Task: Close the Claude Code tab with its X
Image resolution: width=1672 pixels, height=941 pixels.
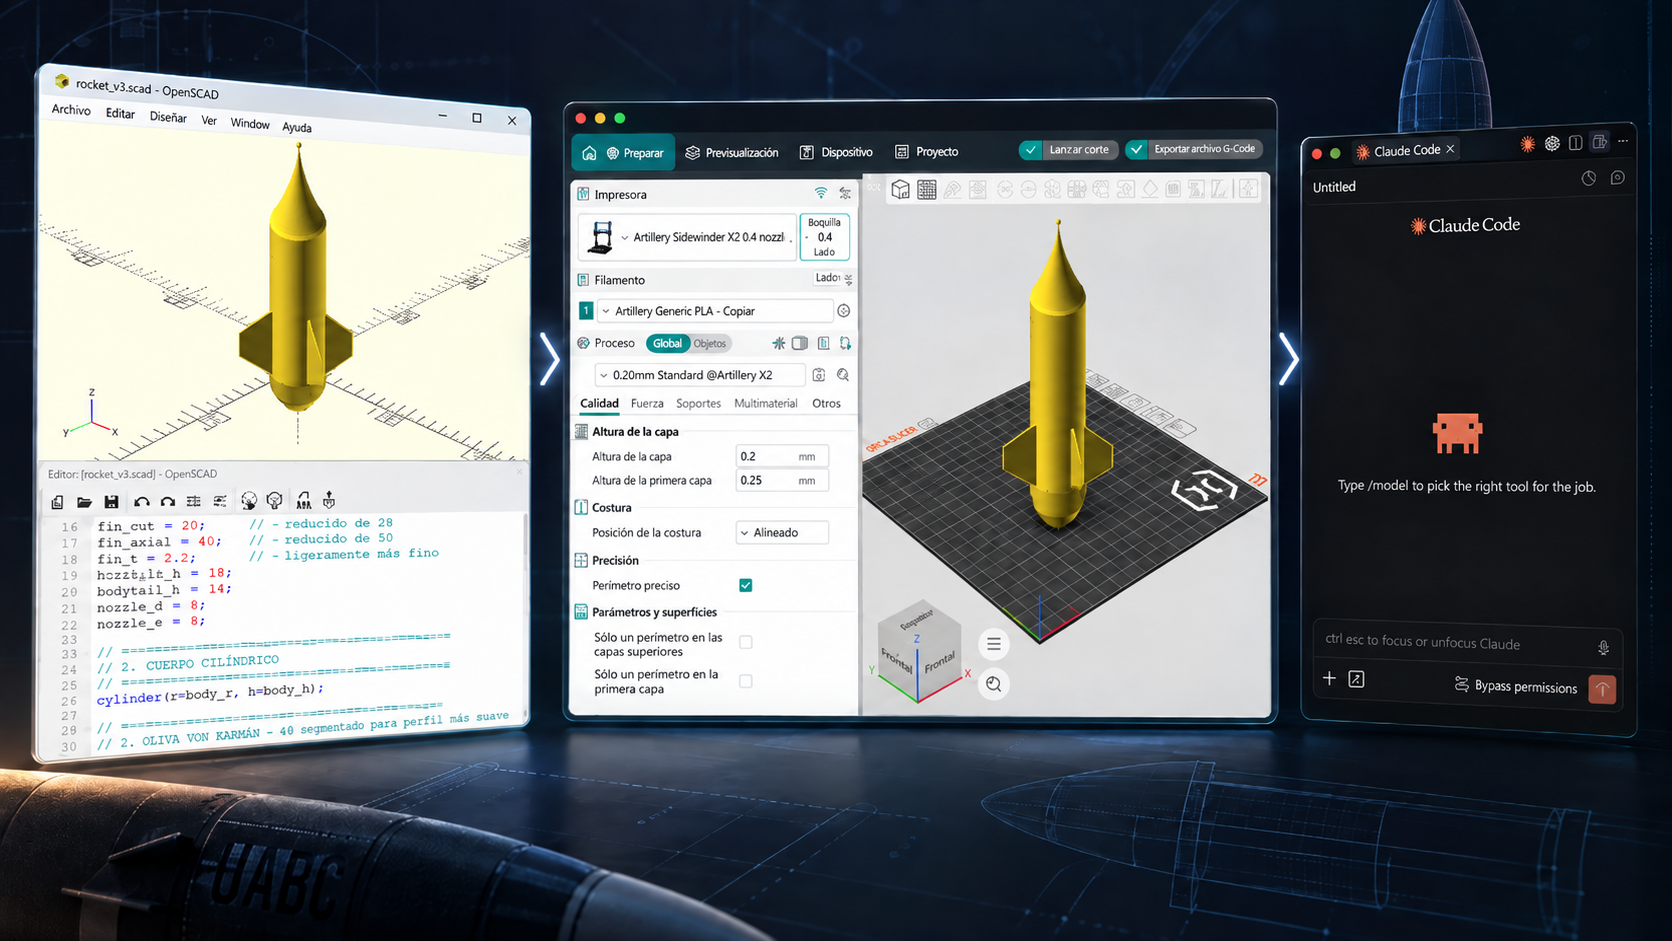Action: 1450,149
